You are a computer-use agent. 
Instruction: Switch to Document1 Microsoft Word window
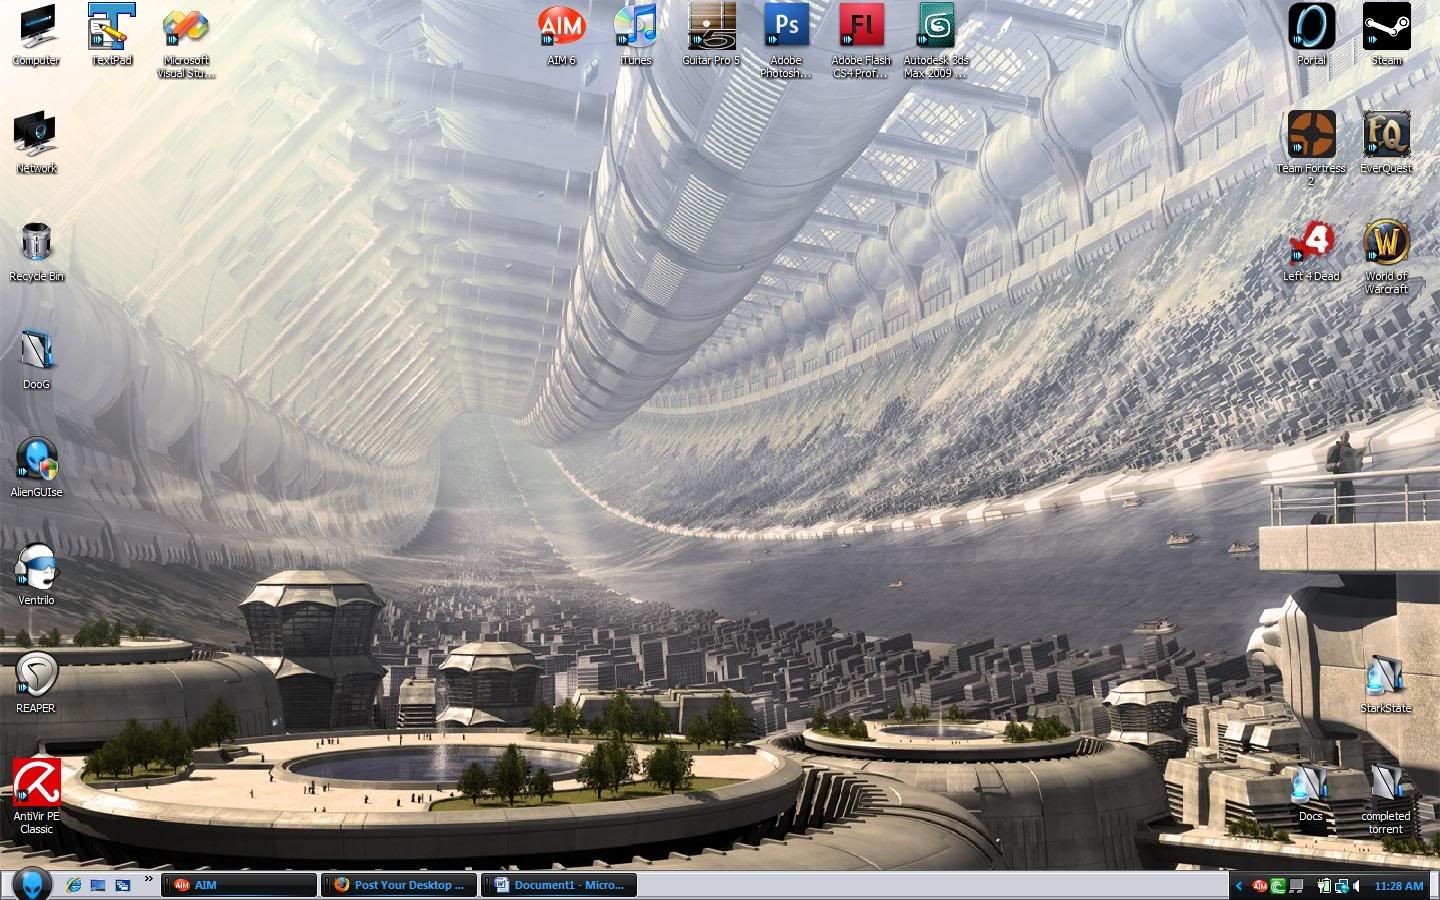(x=559, y=885)
